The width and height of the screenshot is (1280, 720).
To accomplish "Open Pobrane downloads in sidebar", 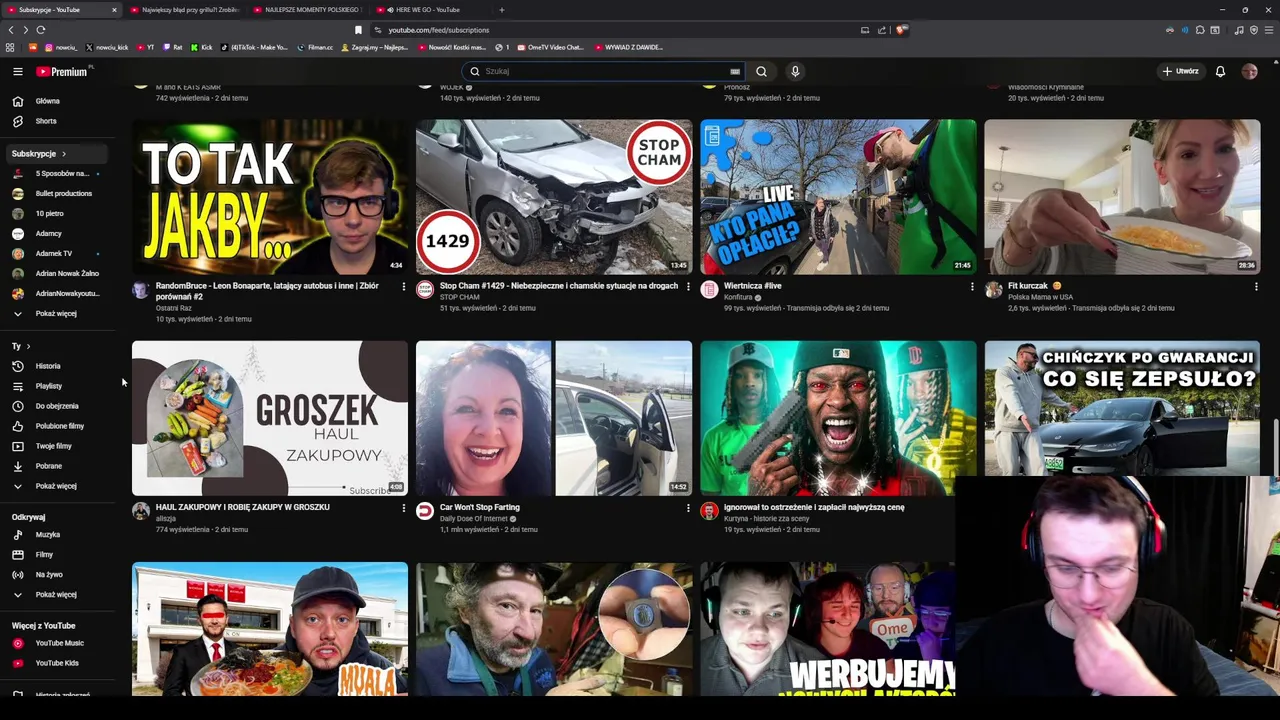I will 57,466.
